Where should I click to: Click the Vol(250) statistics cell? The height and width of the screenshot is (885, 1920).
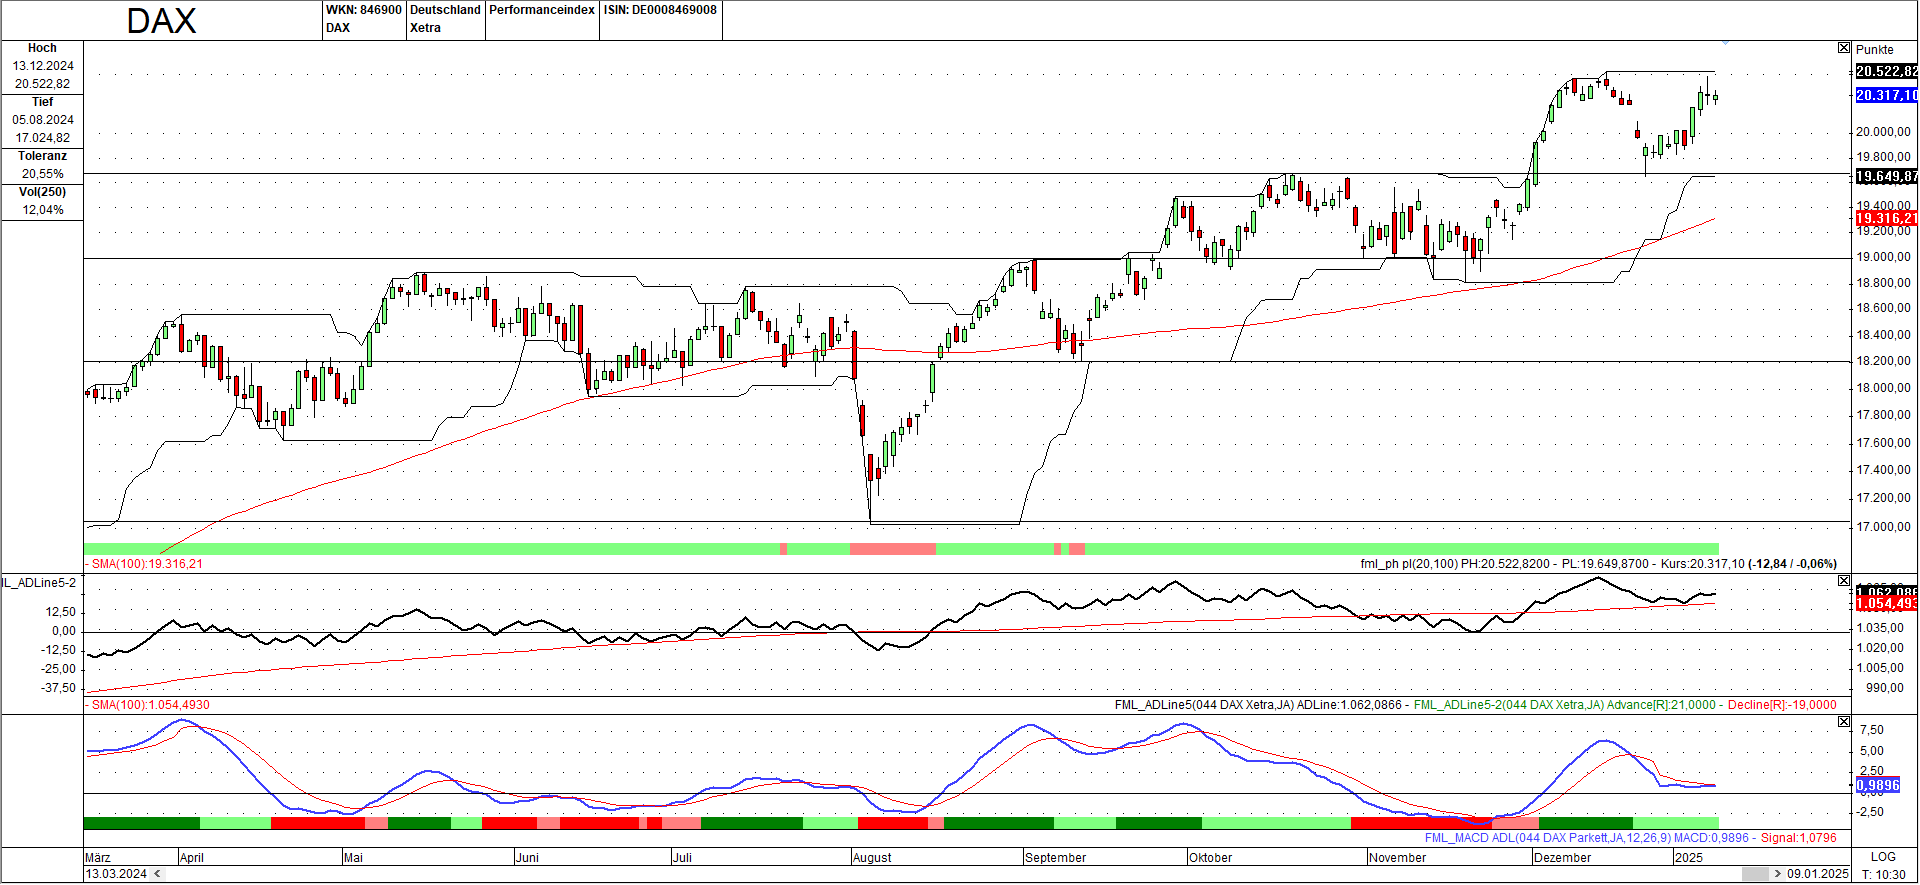click(42, 192)
